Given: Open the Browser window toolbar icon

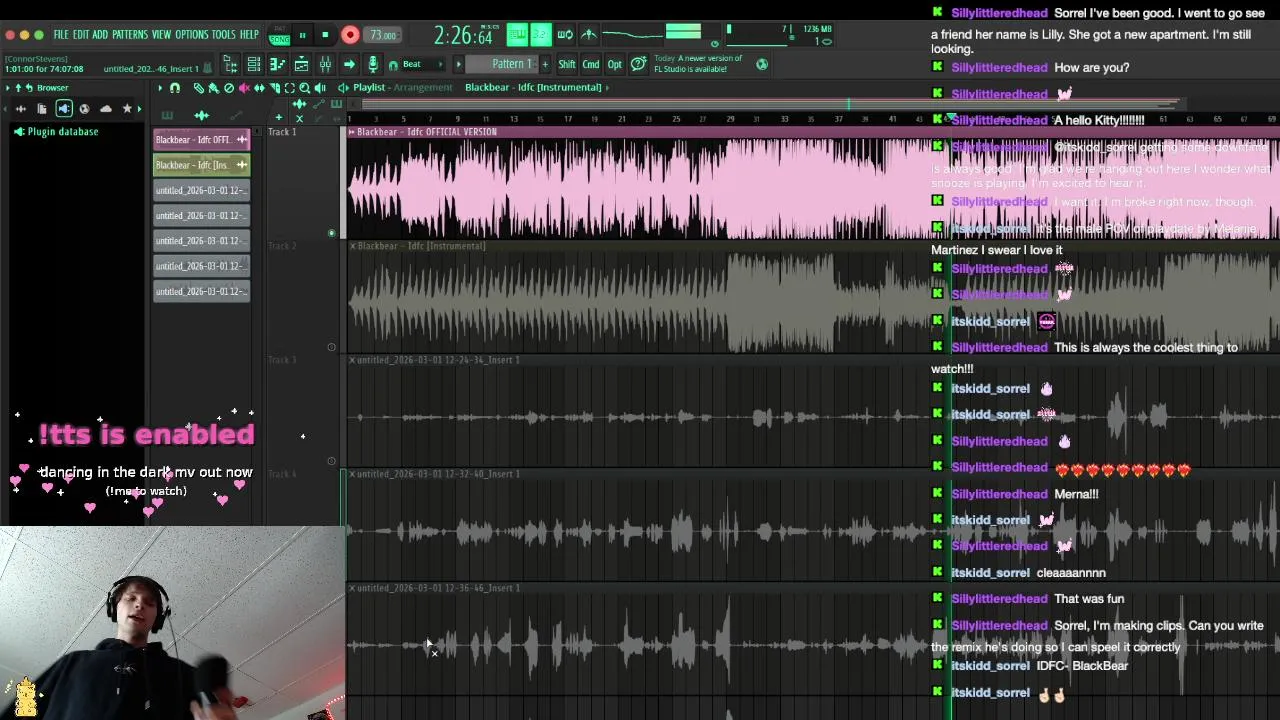Looking at the screenshot, I should click(x=231, y=65).
